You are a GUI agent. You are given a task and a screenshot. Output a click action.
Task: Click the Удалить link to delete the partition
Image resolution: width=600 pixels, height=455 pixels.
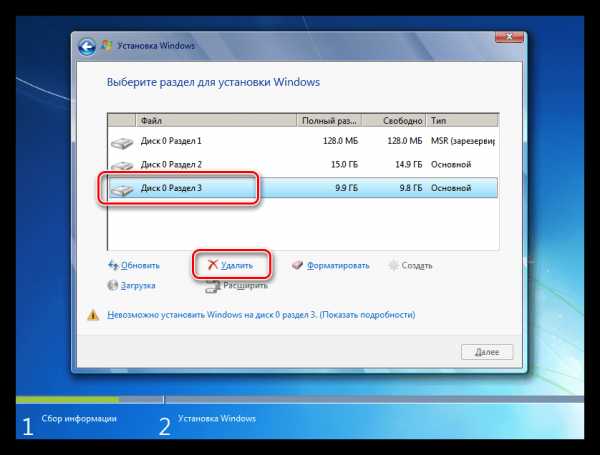[x=237, y=265]
